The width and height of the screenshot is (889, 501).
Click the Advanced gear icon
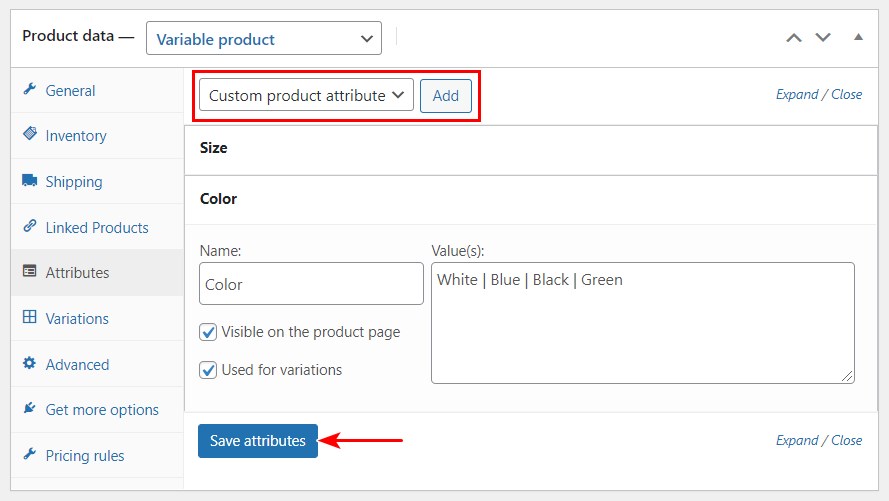29,363
